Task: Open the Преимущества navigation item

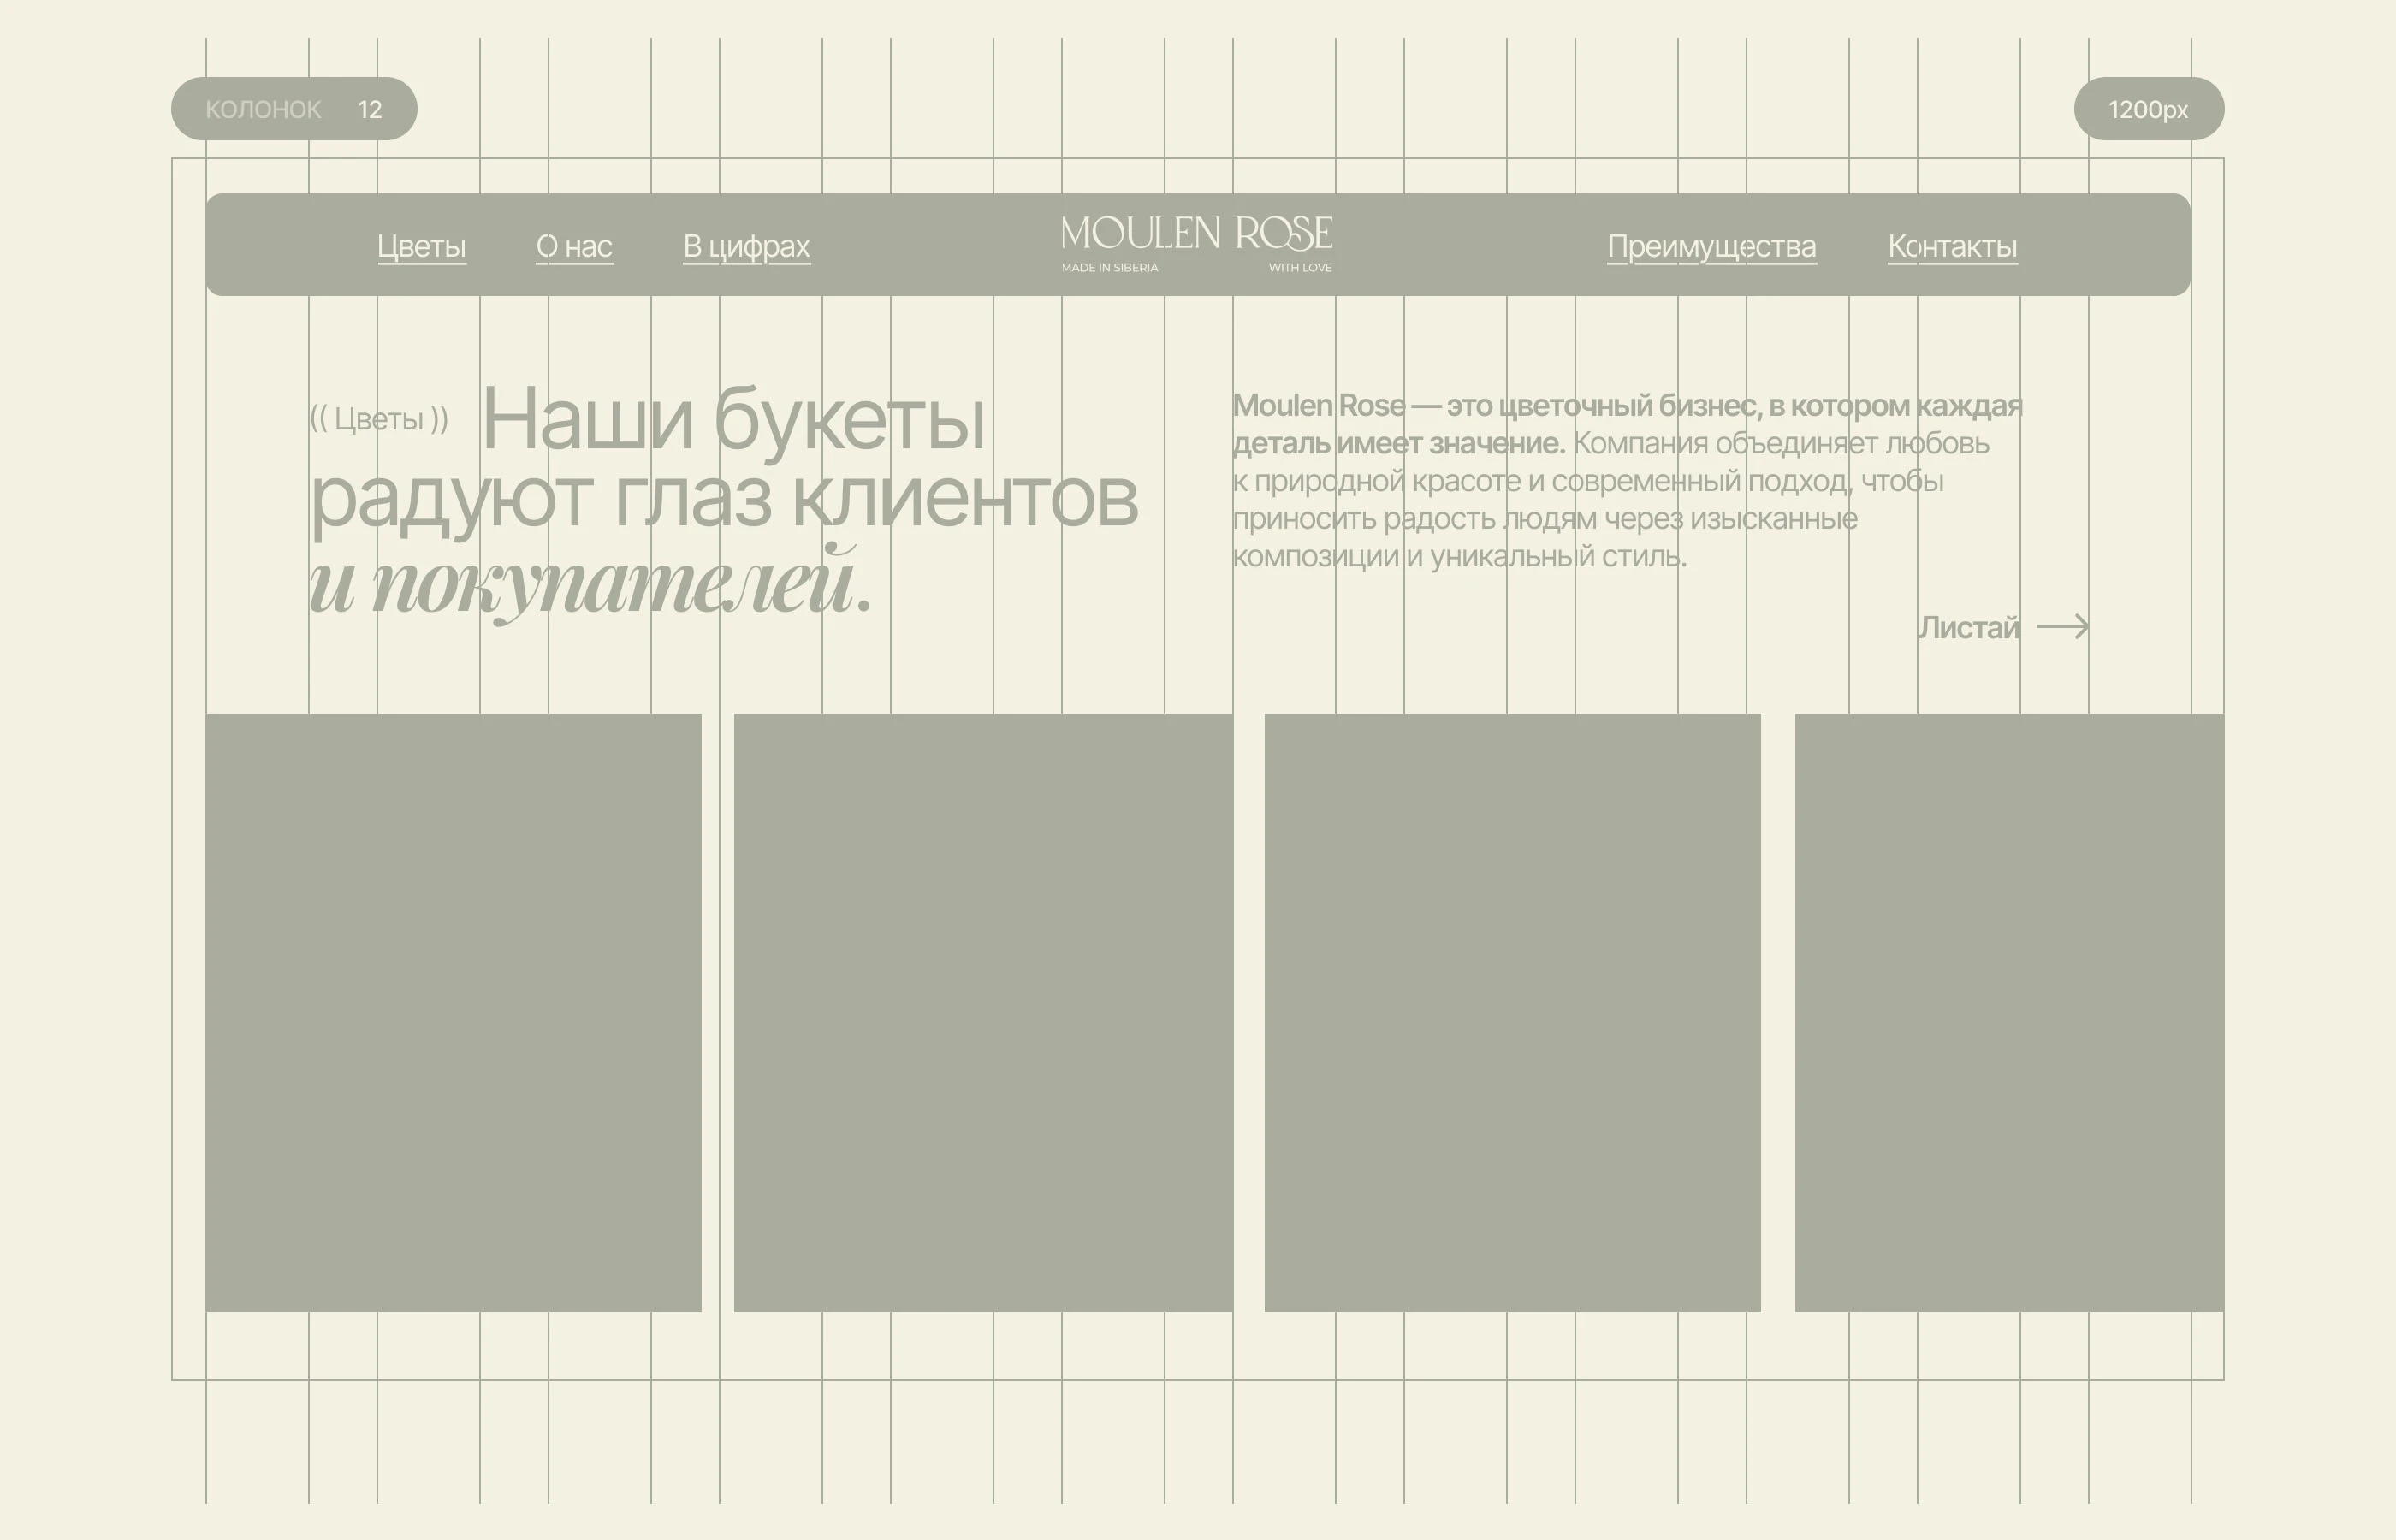Action: (x=1712, y=247)
